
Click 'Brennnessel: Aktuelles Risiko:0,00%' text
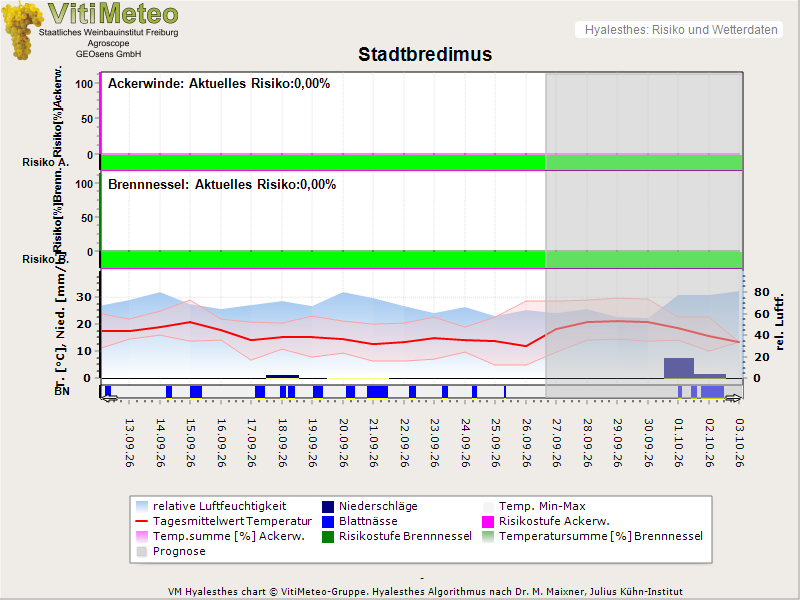coord(222,185)
